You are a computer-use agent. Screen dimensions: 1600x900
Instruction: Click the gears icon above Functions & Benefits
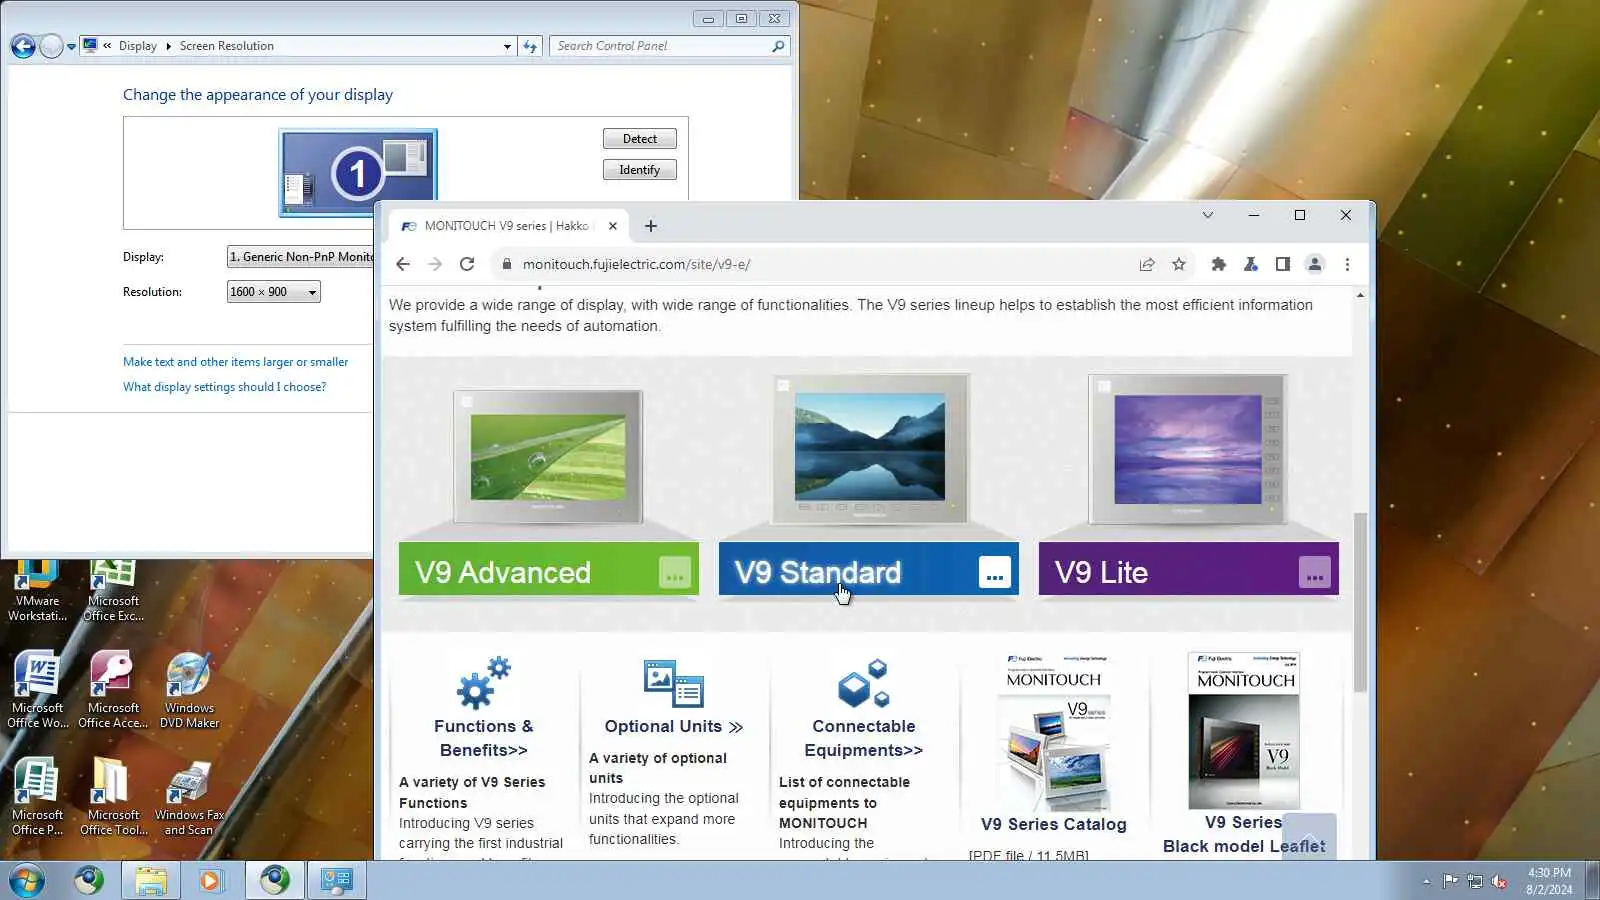[x=484, y=682]
